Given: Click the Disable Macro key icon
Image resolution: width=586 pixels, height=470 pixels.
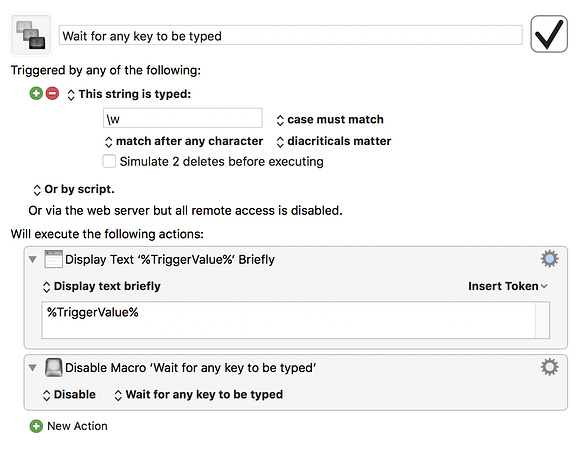Looking at the screenshot, I should point(53,368).
